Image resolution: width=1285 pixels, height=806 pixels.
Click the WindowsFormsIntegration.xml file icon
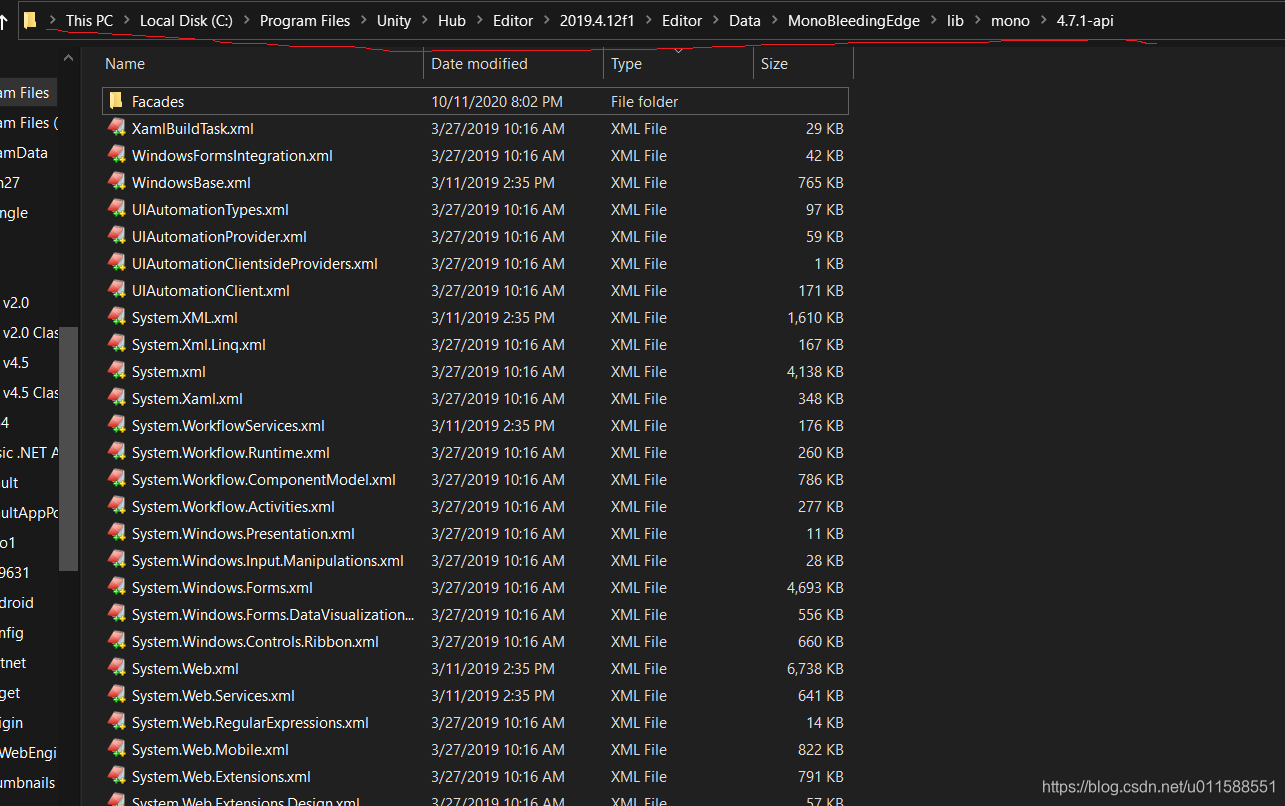(116, 155)
